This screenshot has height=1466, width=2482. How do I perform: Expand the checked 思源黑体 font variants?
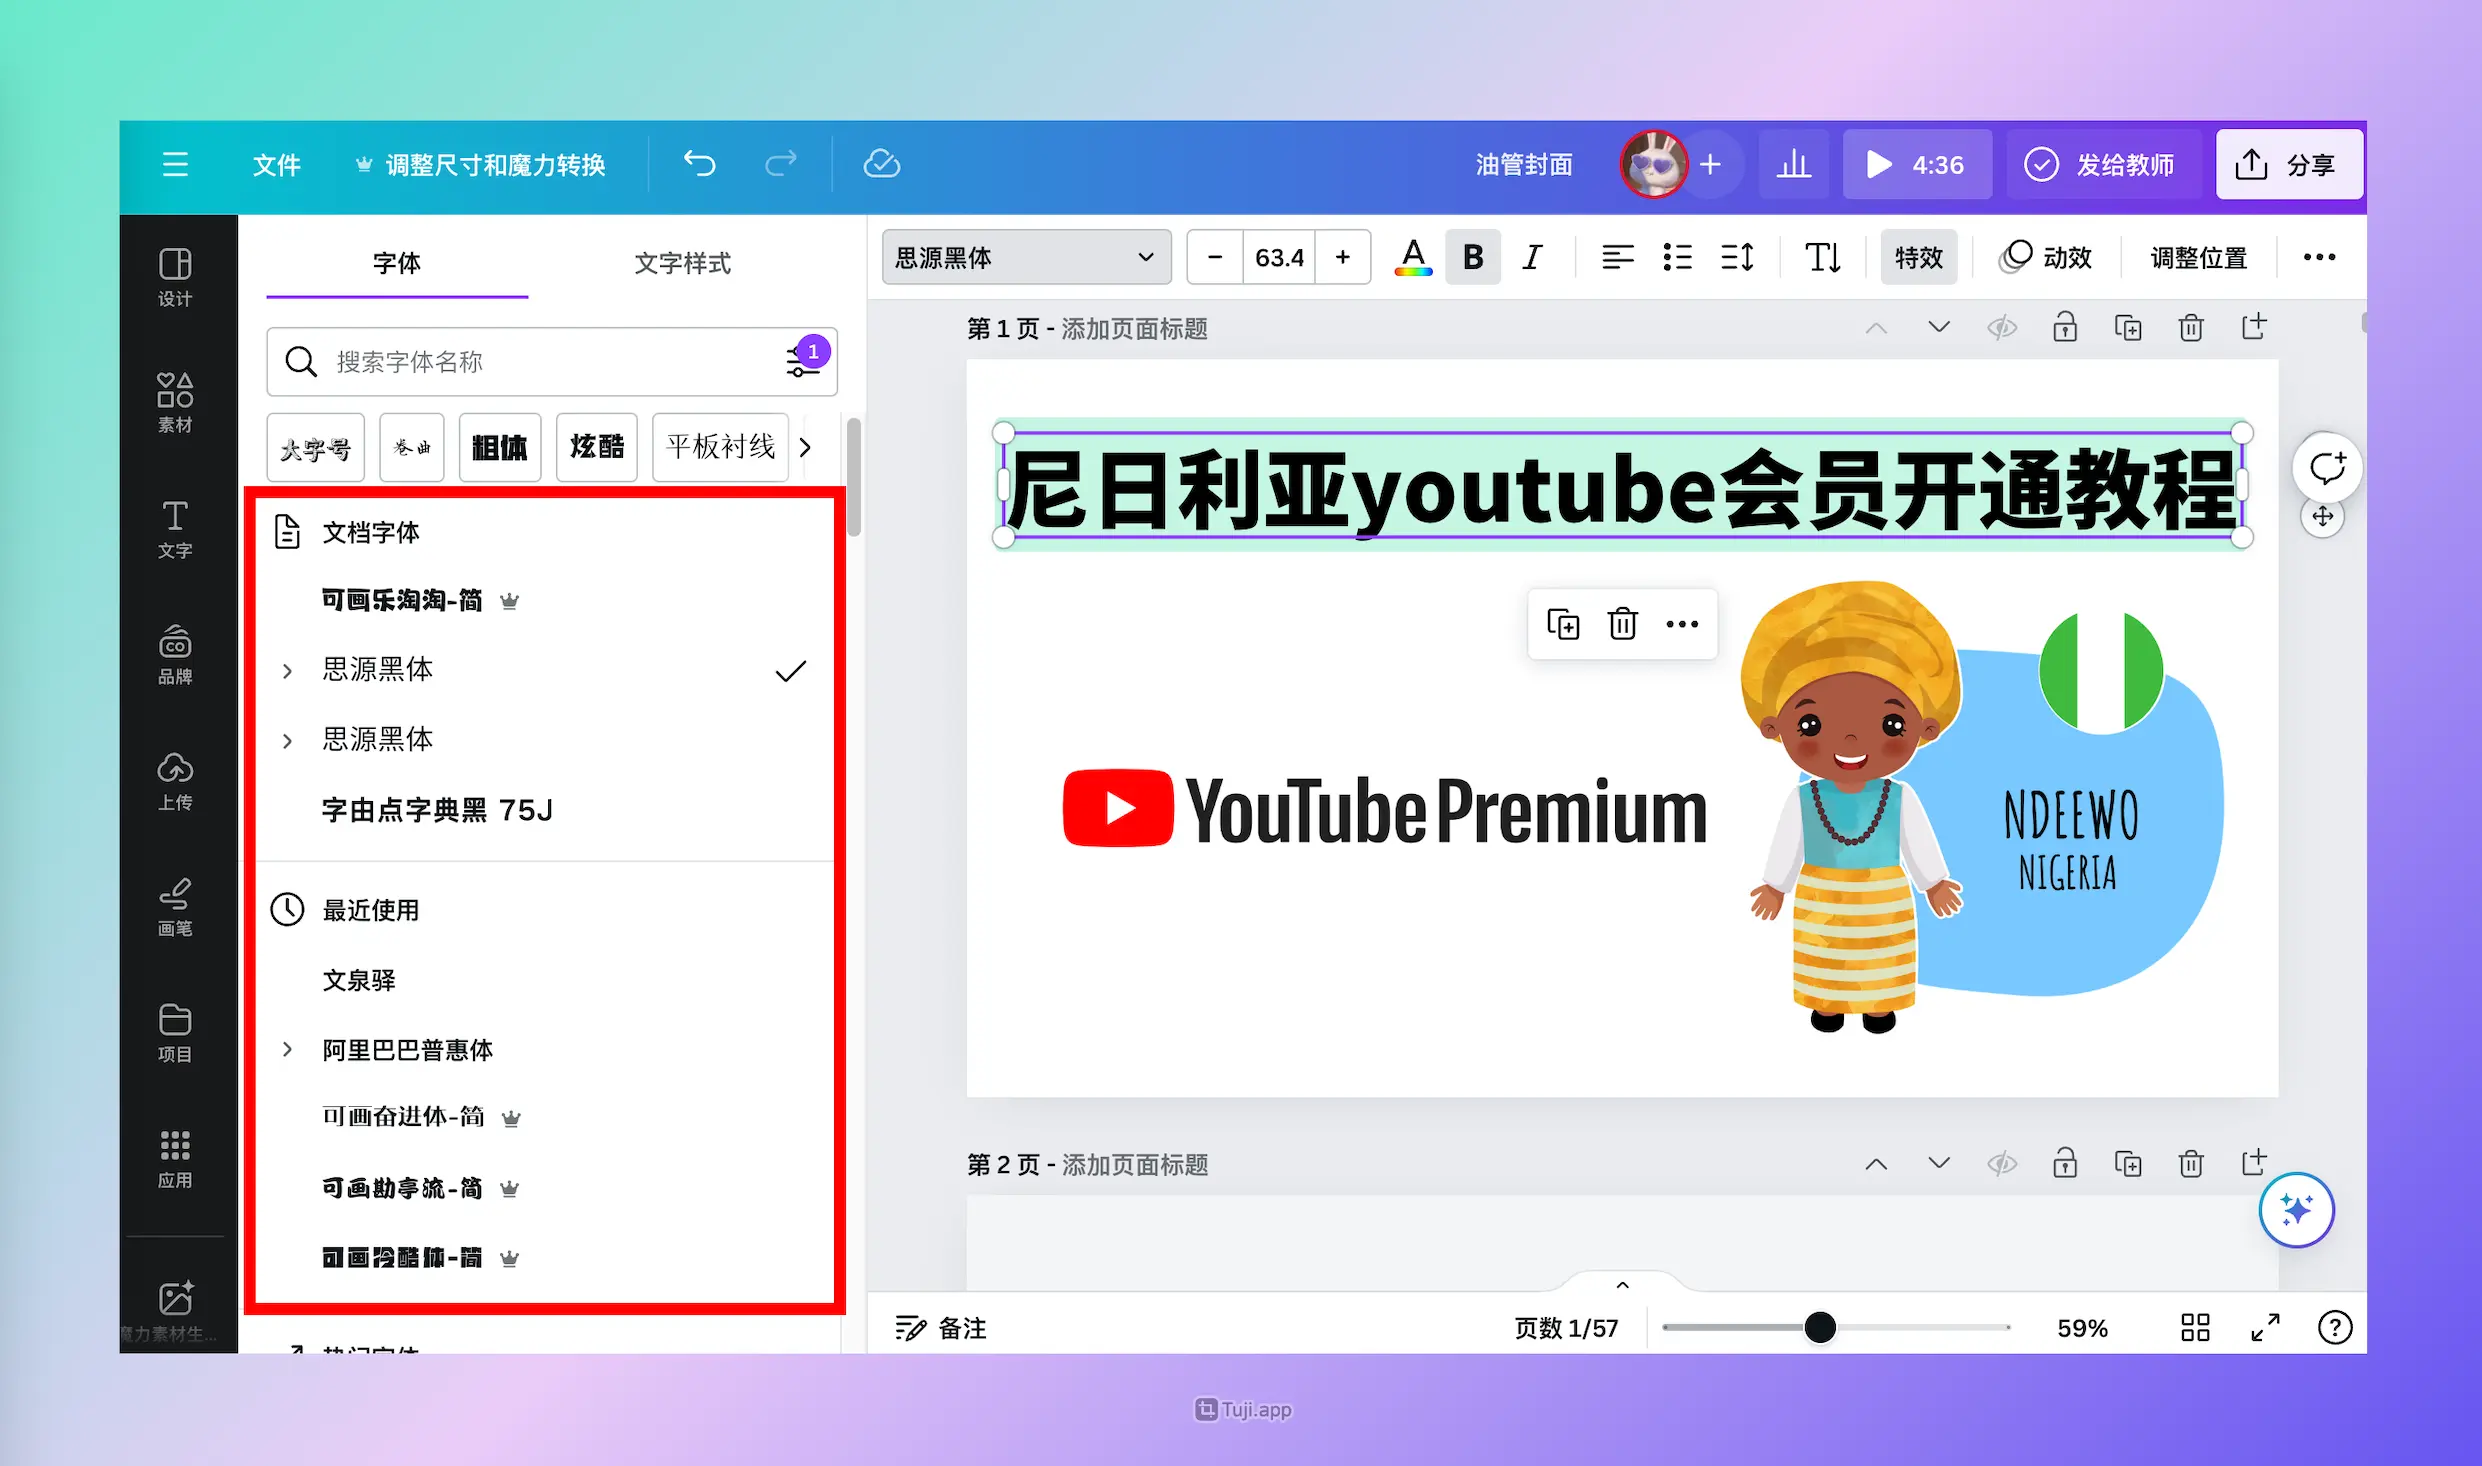pos(287,670)
